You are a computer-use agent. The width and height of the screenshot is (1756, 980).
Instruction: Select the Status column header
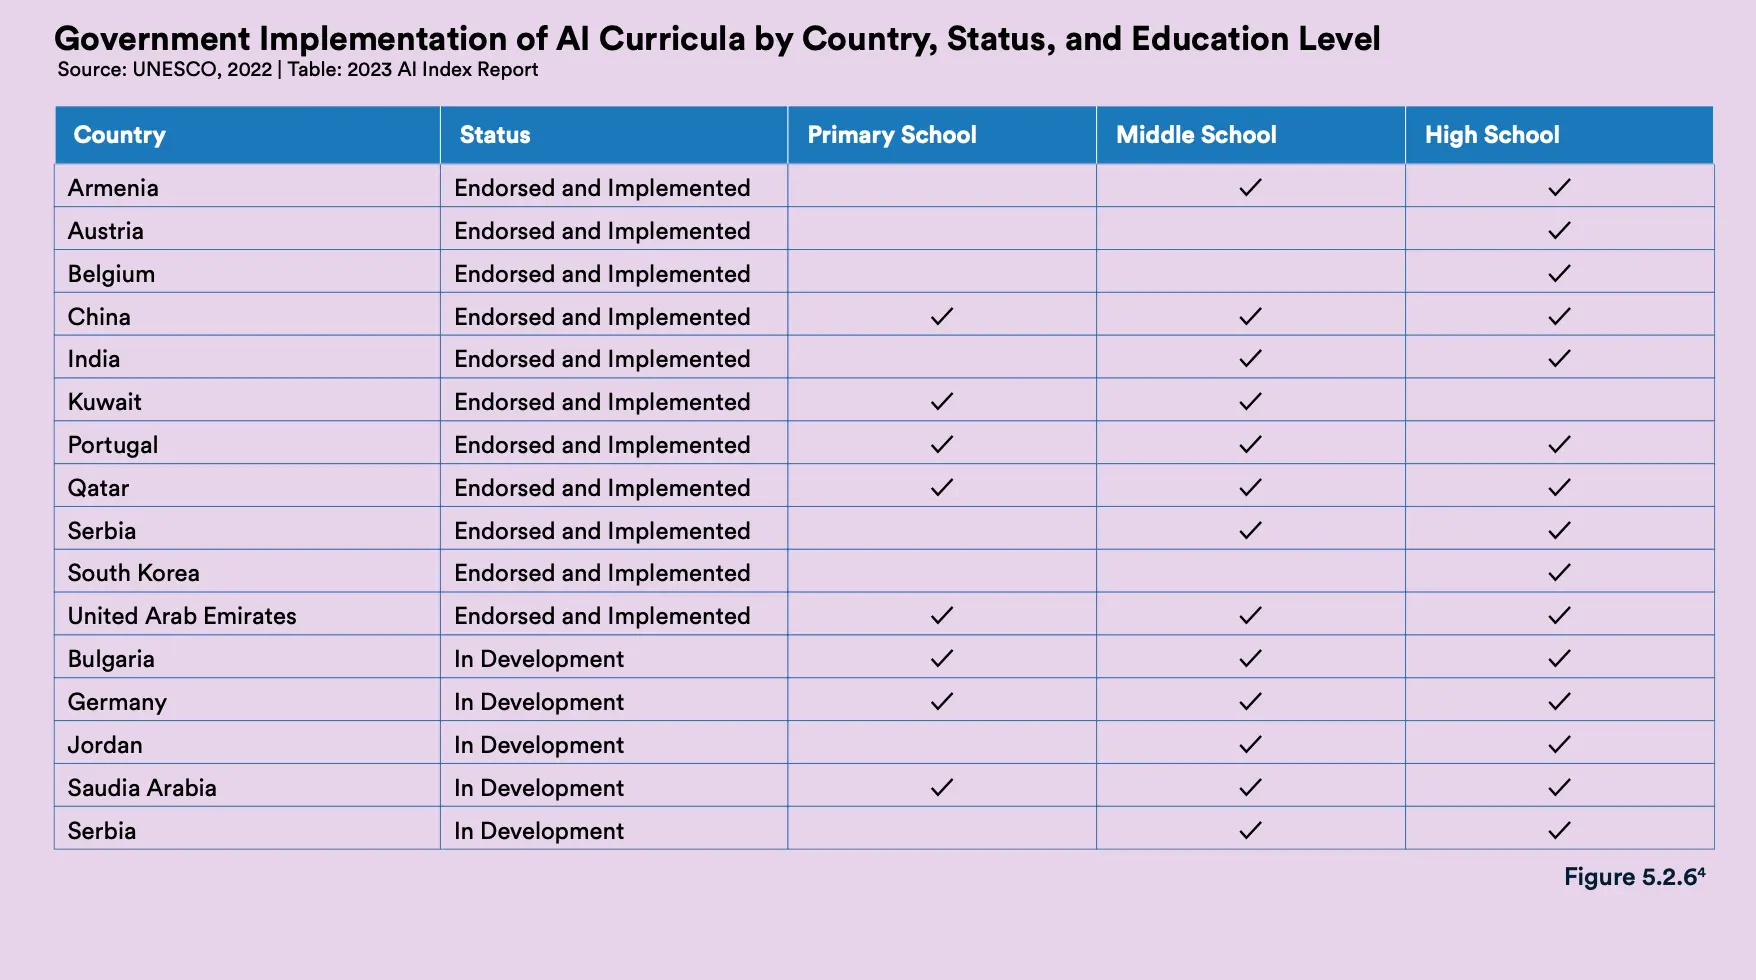pyautogui.click(x=614, y=135)
